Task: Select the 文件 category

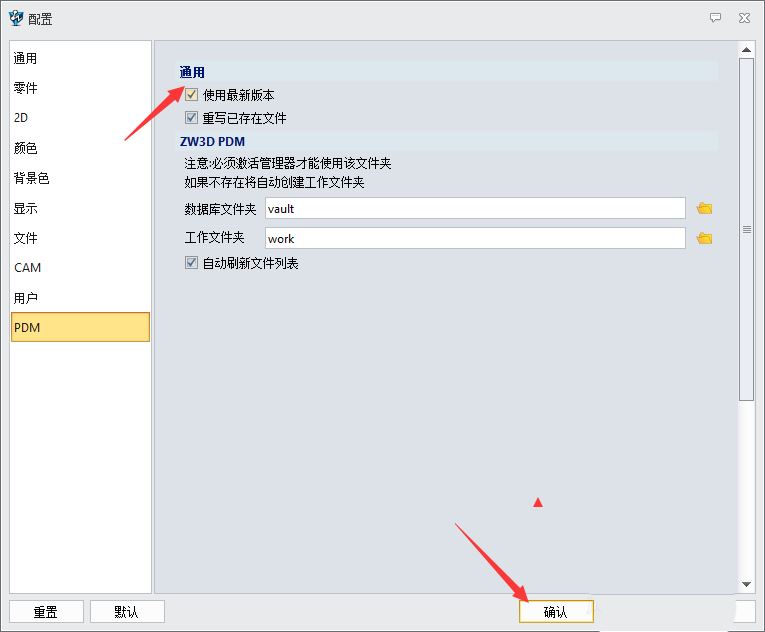Action: 26,239
